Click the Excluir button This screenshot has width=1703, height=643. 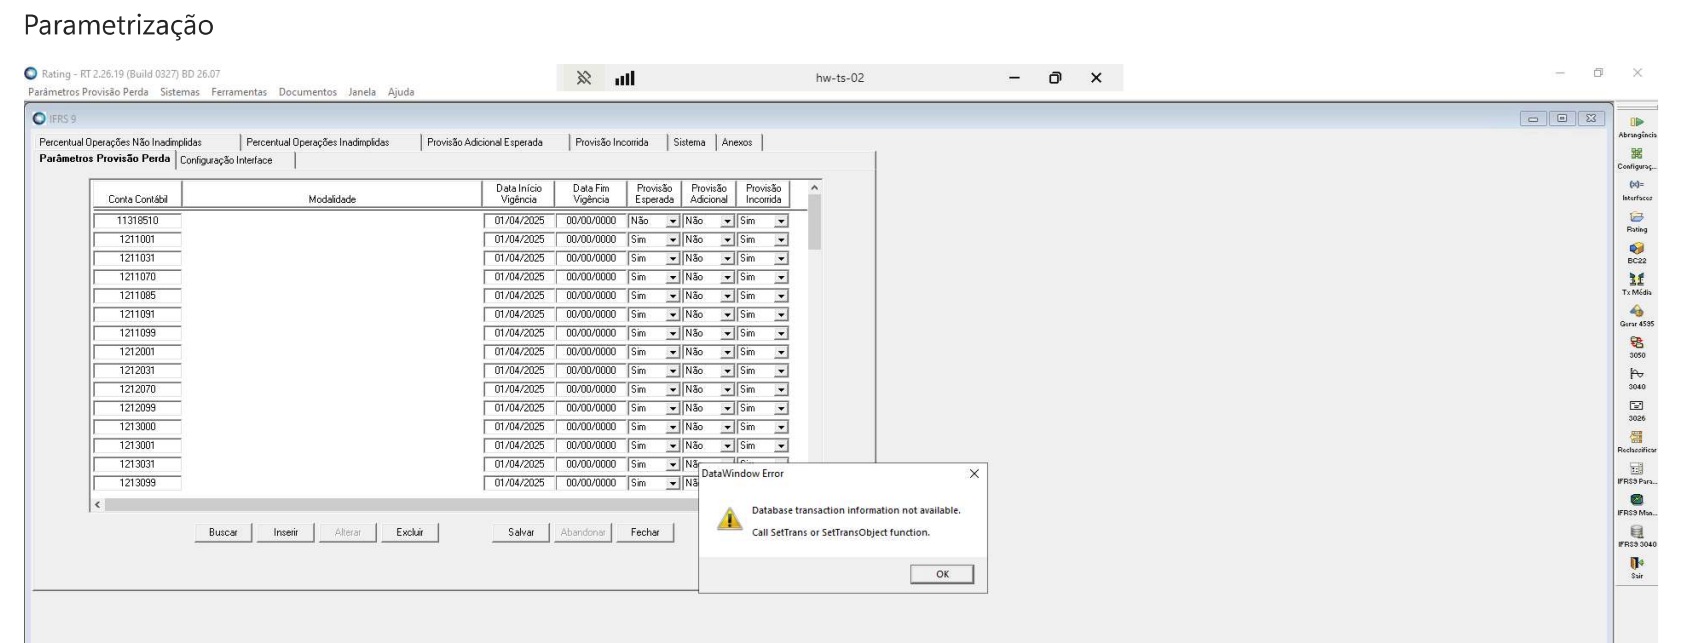pos(410,533)
